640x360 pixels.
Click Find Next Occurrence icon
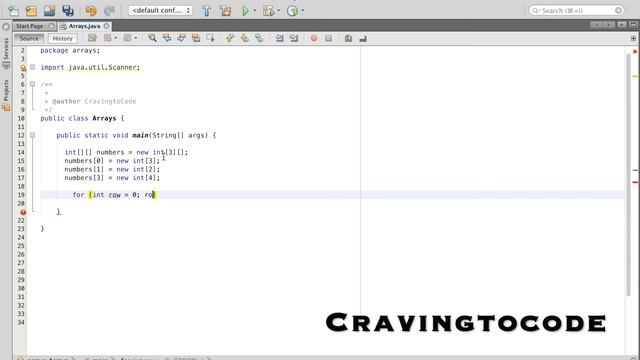(x=181, y=38)
